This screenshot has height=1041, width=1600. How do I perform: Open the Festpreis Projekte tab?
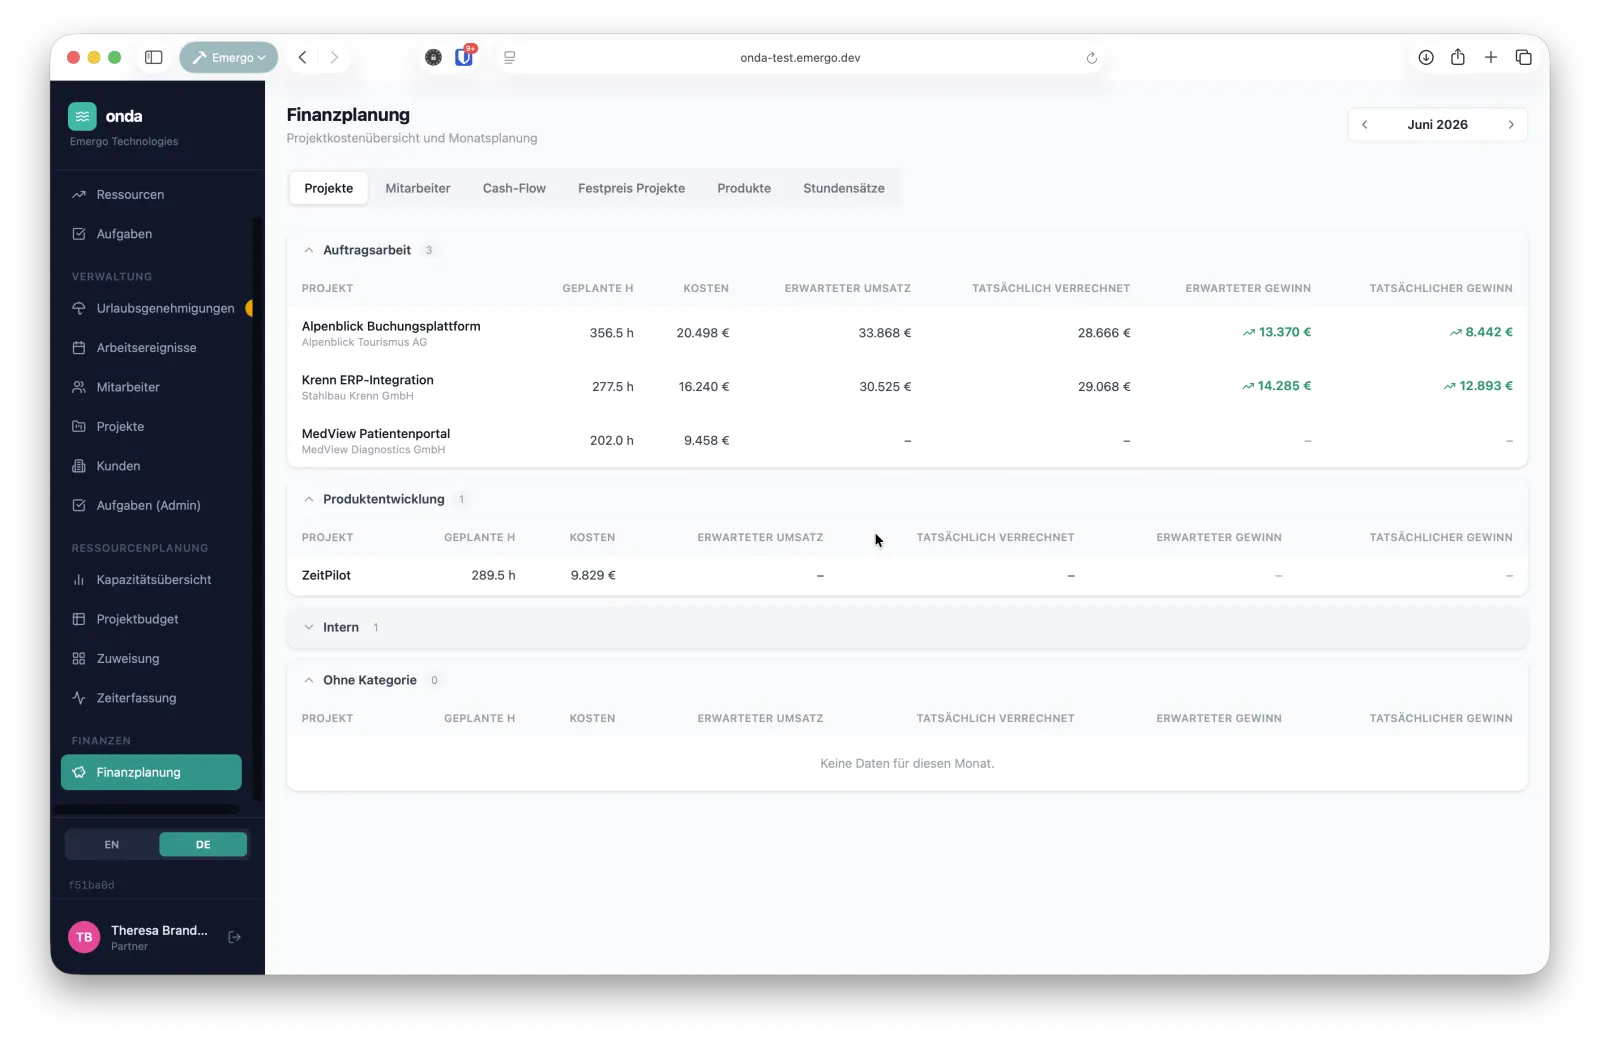(631, 188)
